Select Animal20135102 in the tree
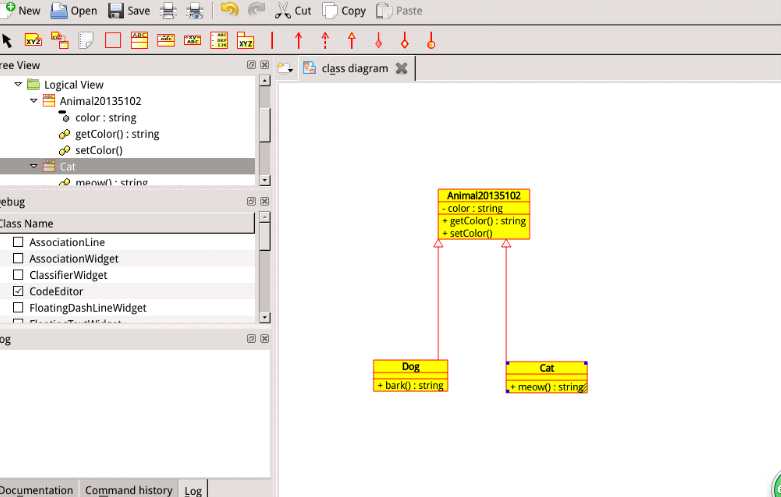This screenshot has height=497, width=781. tap(100, 101)
